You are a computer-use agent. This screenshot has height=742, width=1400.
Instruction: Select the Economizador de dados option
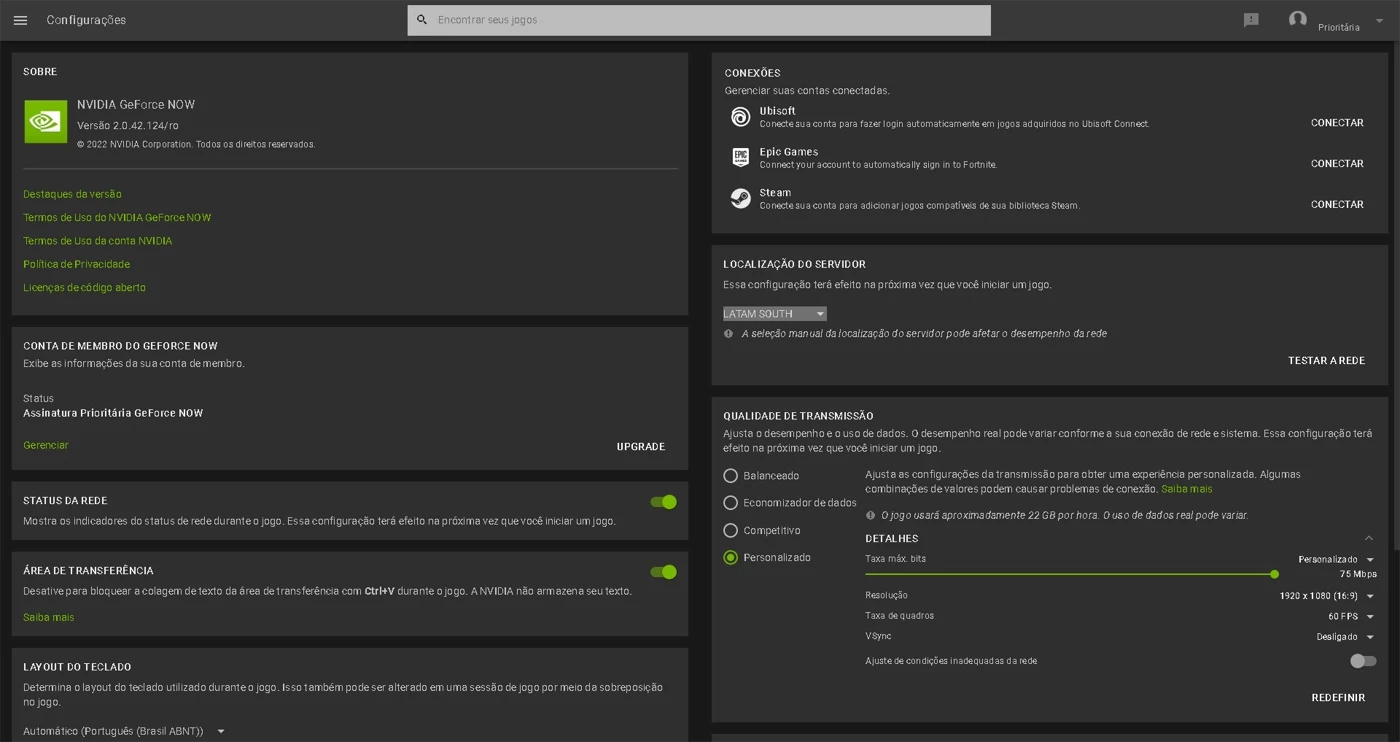click(730, 503)
